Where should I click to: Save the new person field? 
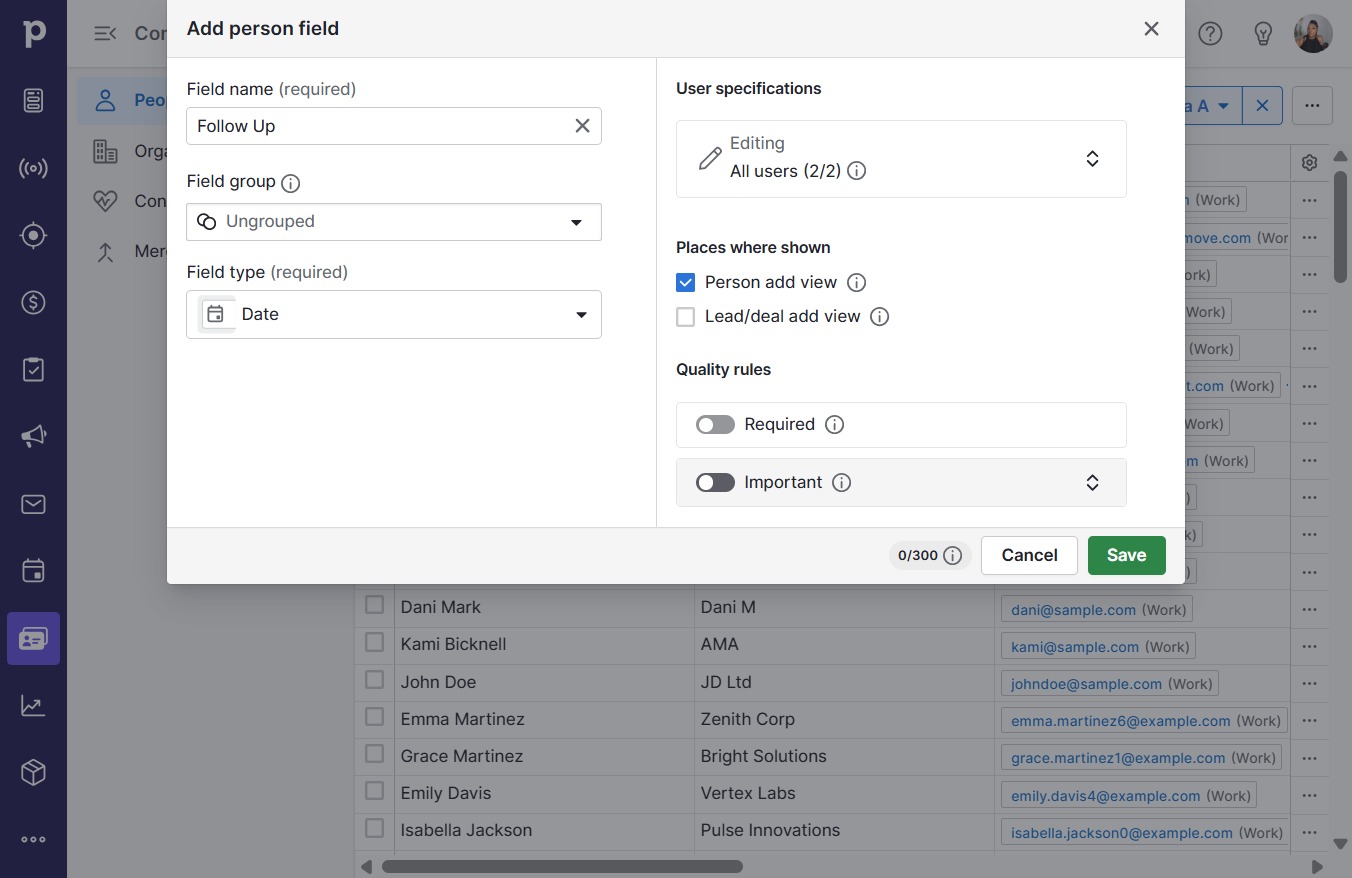coord(1126,556)
